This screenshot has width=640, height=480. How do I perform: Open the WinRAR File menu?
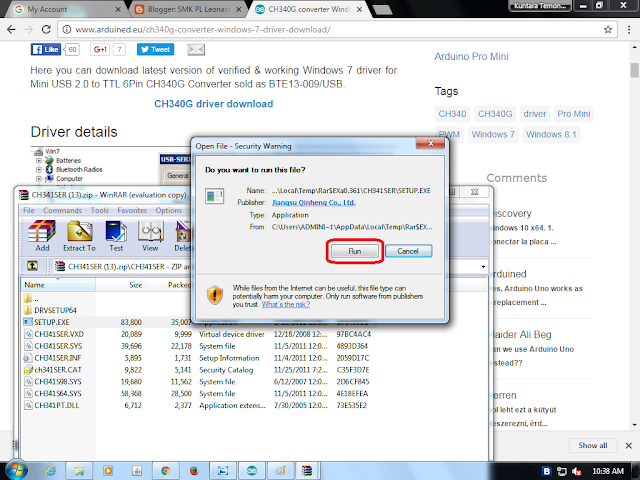(29, 210)
